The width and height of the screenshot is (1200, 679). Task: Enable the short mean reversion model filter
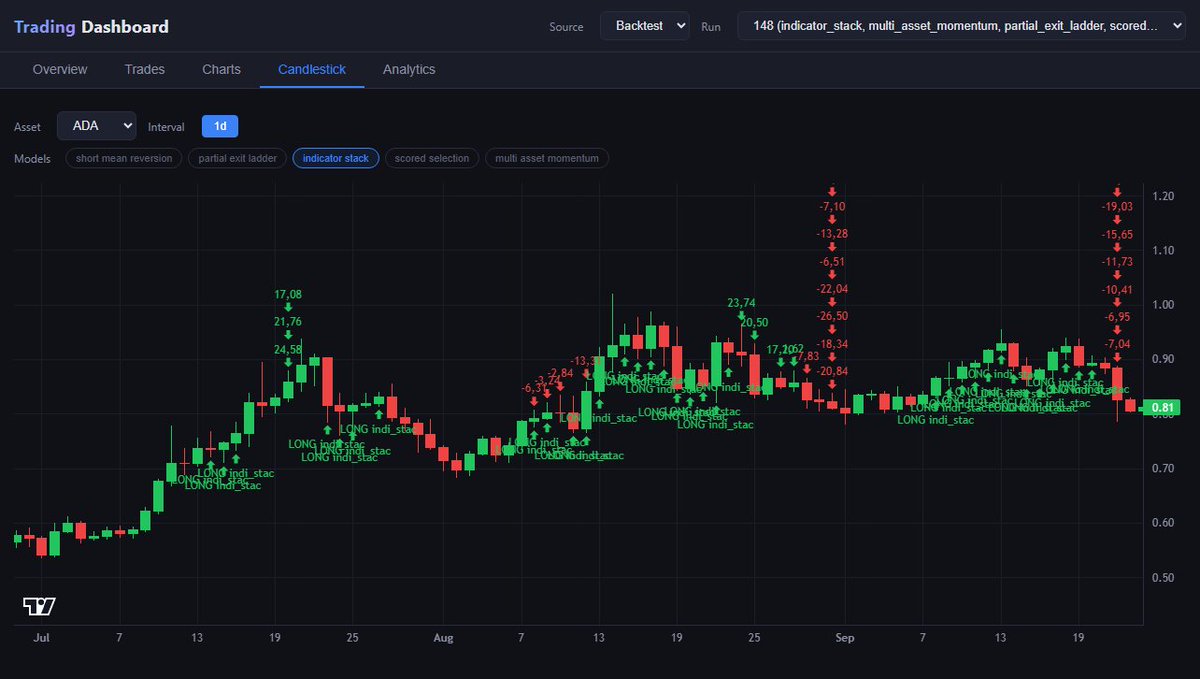coord(122,158)
